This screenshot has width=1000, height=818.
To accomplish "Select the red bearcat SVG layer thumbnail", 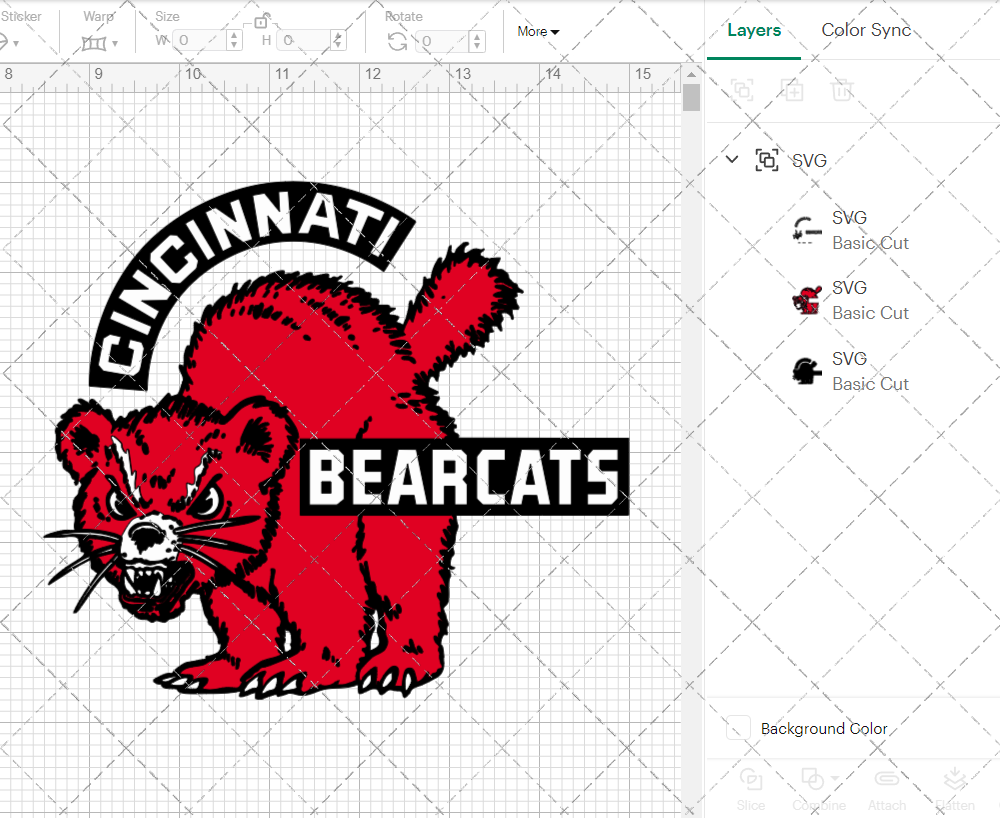I will [806, 299].
